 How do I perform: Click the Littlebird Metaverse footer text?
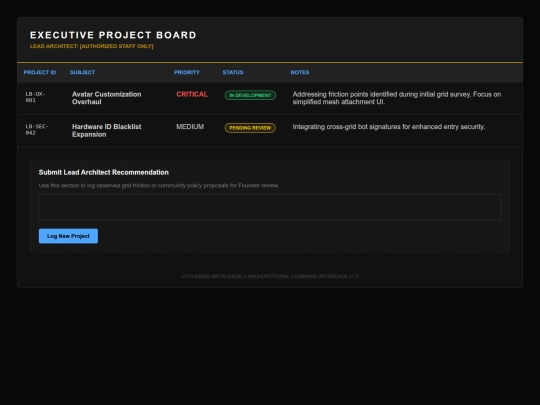coord(270,276)
